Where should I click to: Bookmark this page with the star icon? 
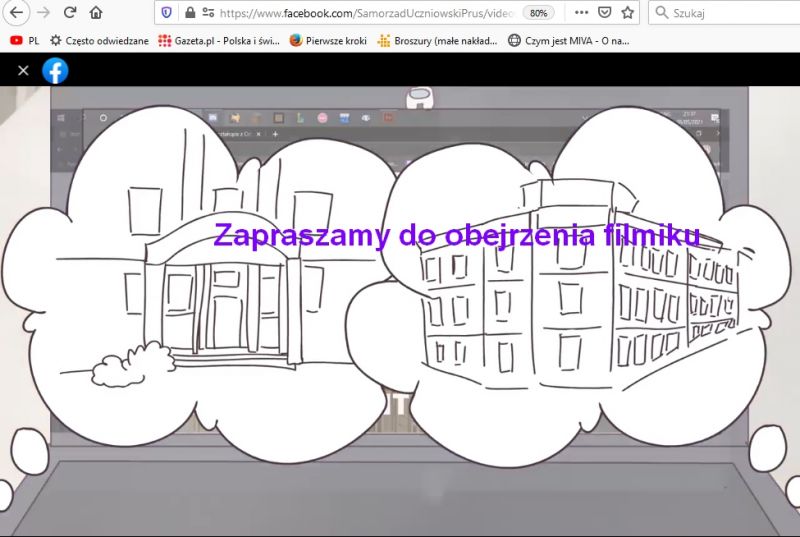pyautogui.click(x=628, y=13)
